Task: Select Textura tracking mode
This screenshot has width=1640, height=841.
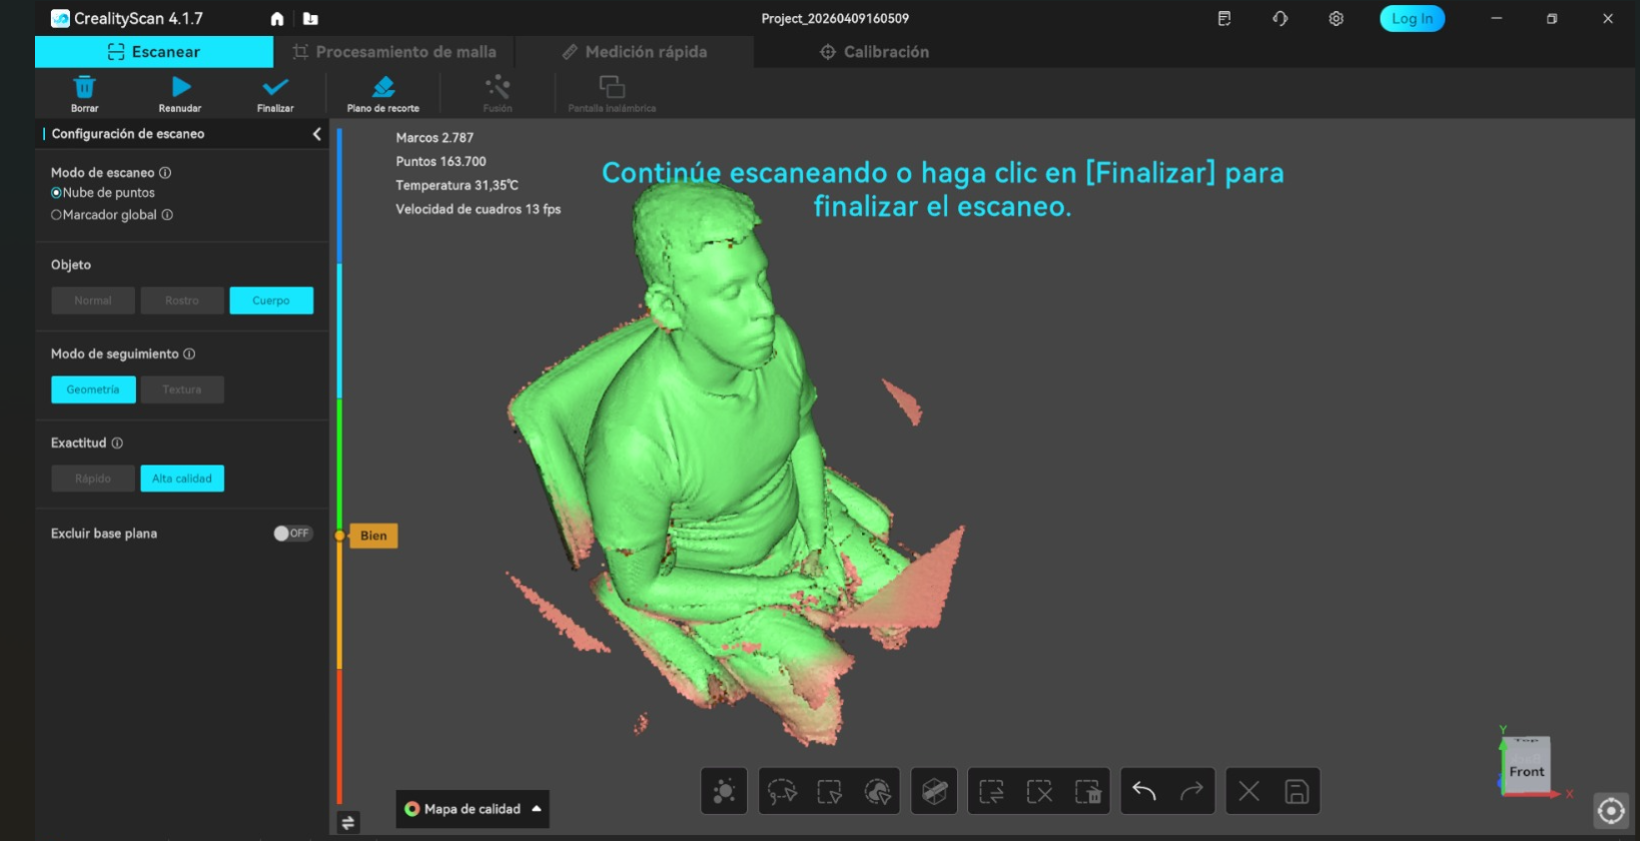Action: [x=182, y=390]
